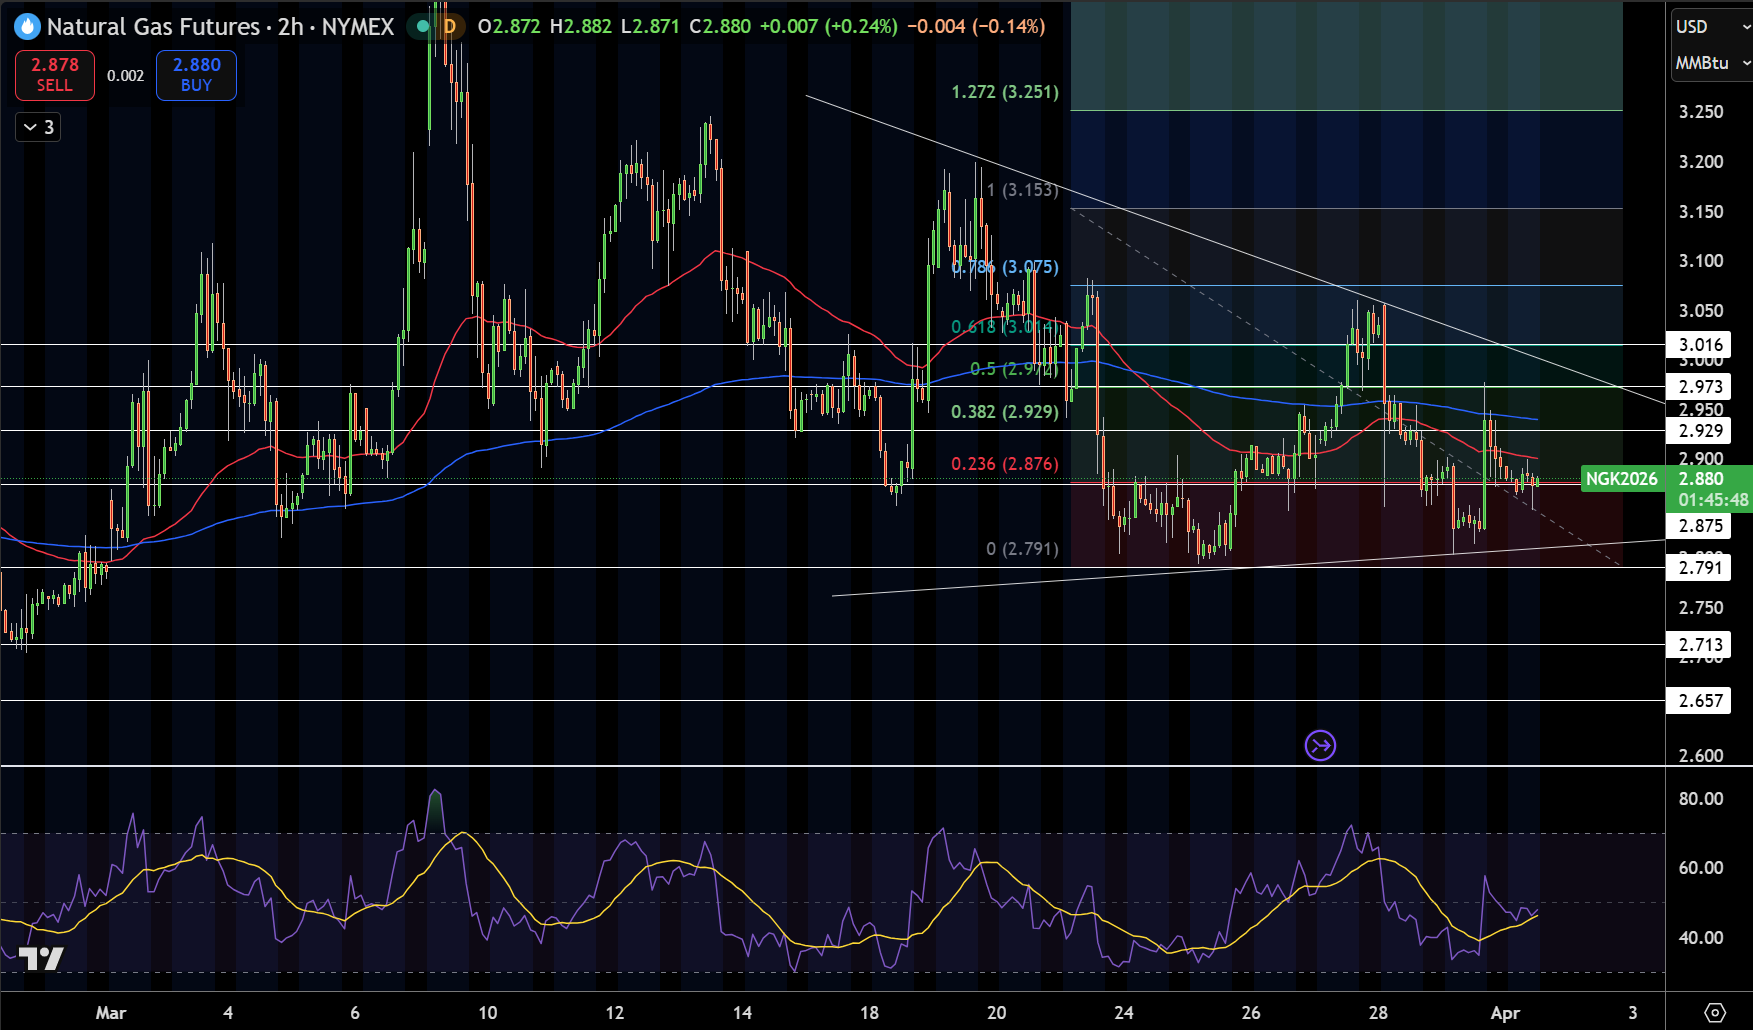This screenshot has width=1753, height=1030.
Task: Click the 01:45:48 bar countdown timer
Action: (1713, 500)
